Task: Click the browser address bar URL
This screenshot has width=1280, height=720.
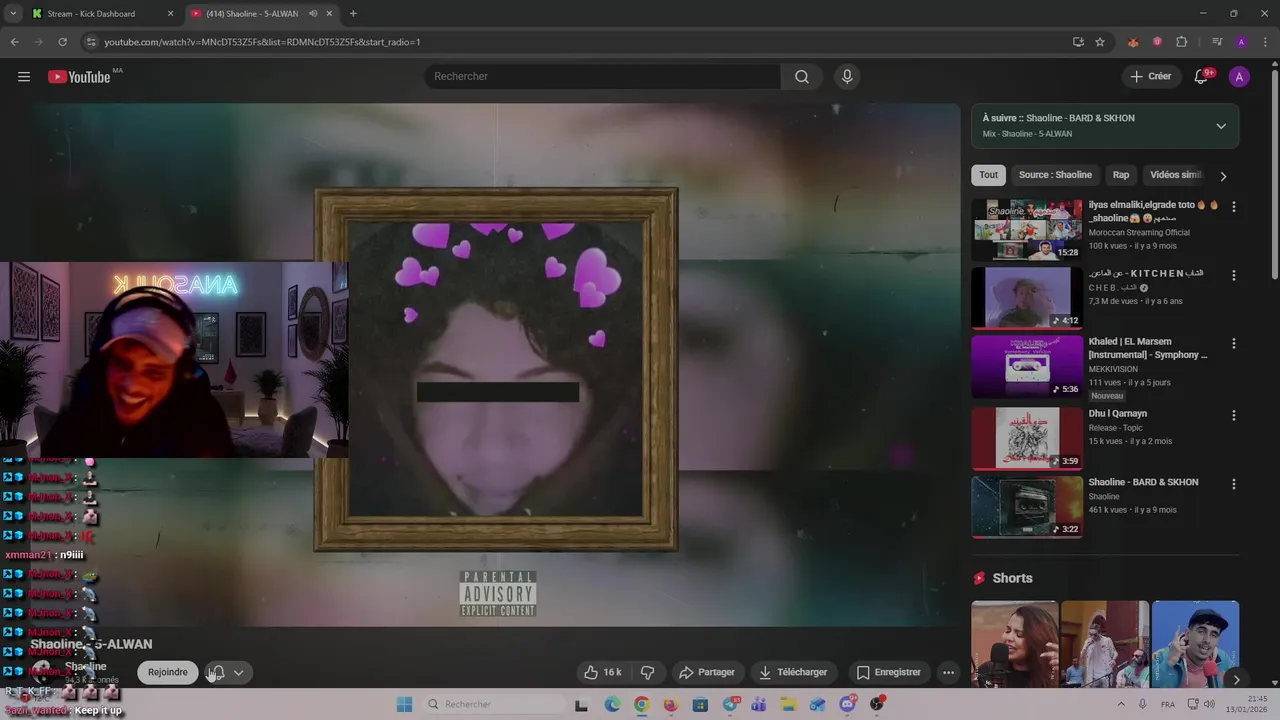Action: click(x=262, y=42)
